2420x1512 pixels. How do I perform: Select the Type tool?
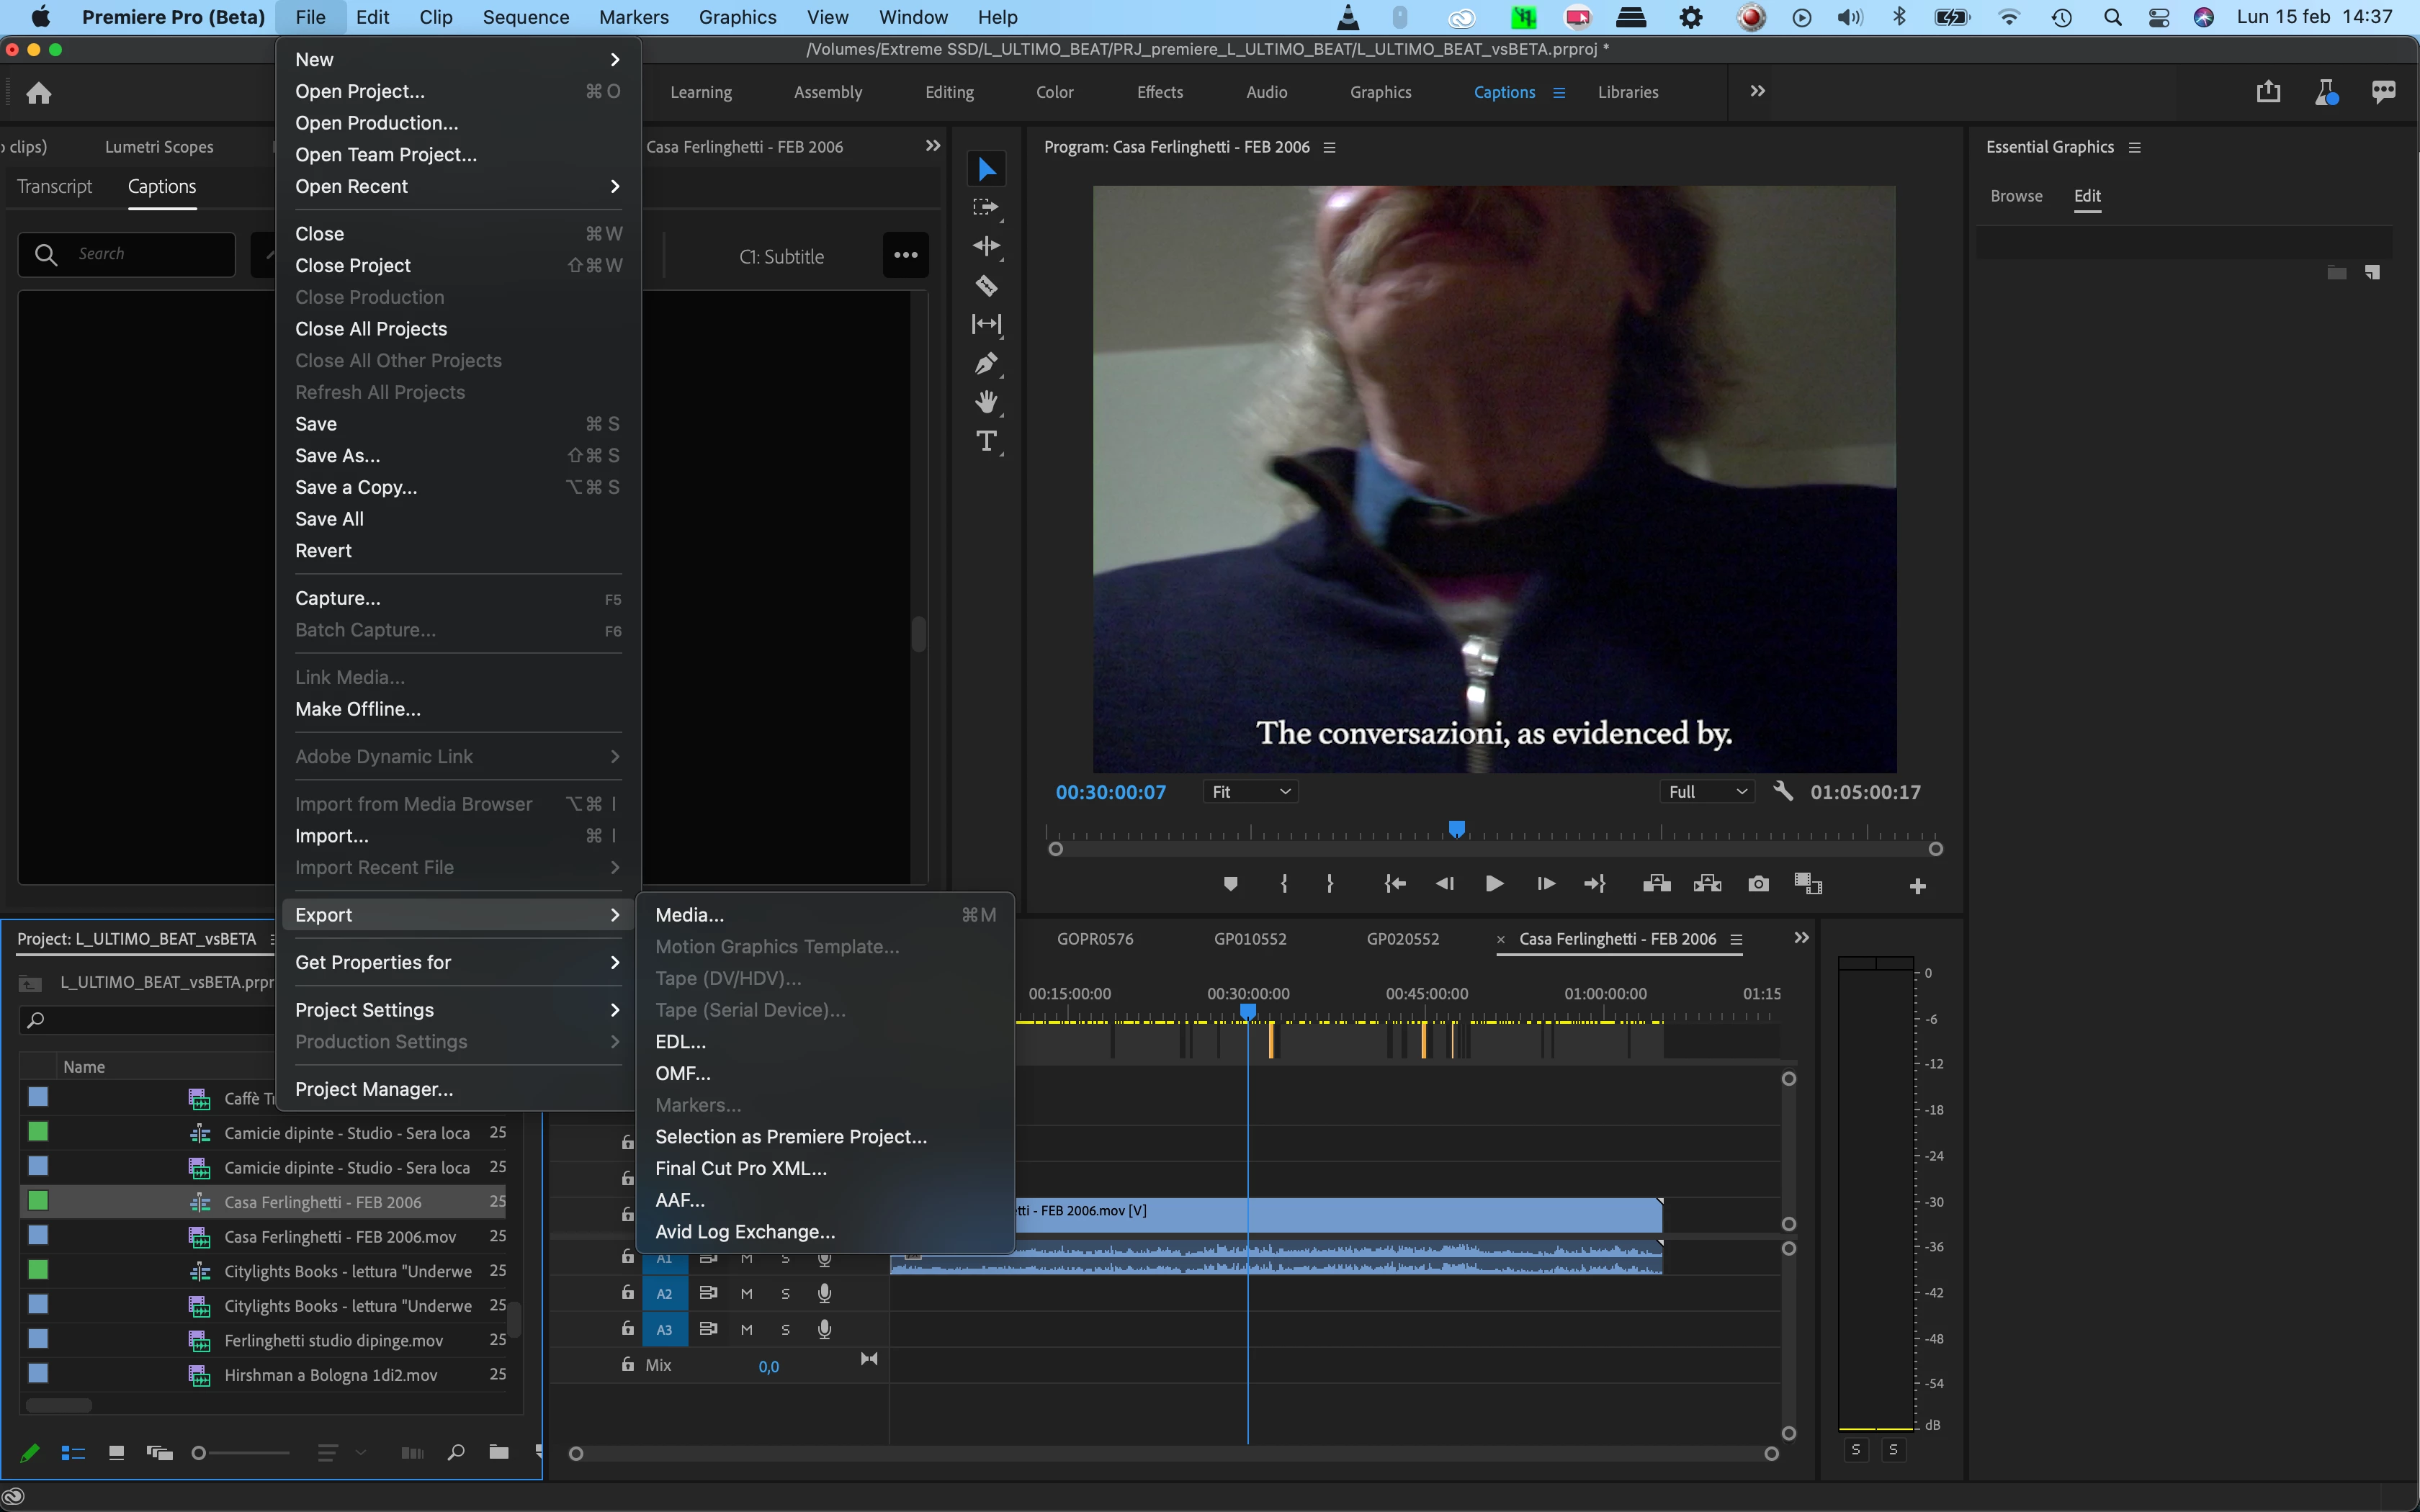pyautogui.click(x=986, y=441)
